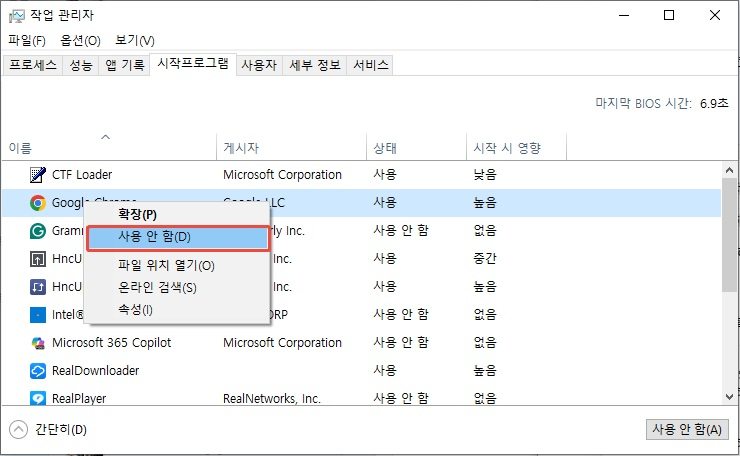
Task: Sort by the 시작 시 영향 column header
Action: 516,148
